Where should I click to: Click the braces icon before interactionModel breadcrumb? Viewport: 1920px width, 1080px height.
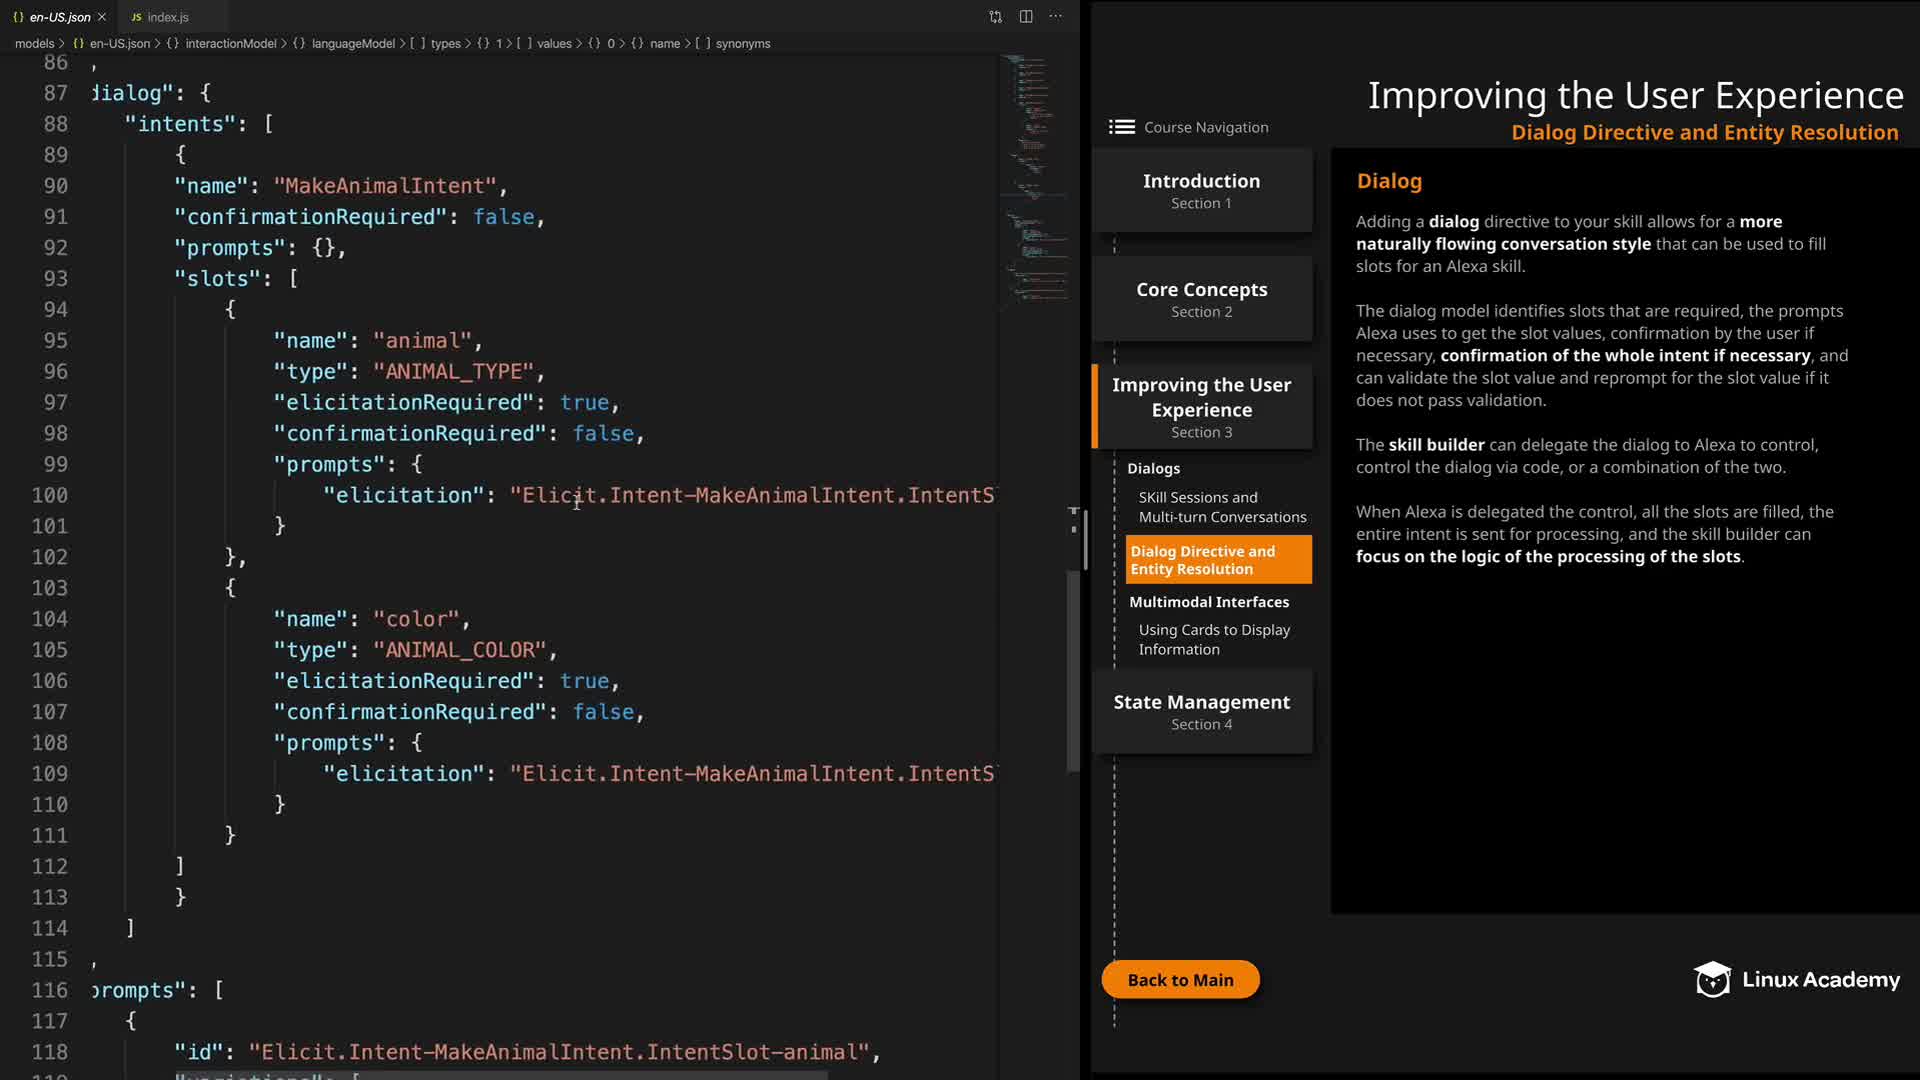[172, 44]
